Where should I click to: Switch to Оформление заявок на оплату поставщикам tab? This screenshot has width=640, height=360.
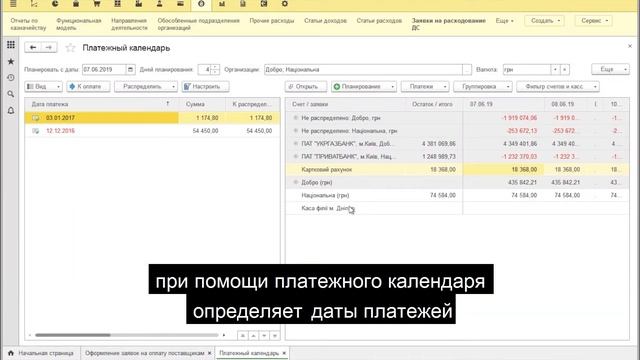(x=144, y=353)
